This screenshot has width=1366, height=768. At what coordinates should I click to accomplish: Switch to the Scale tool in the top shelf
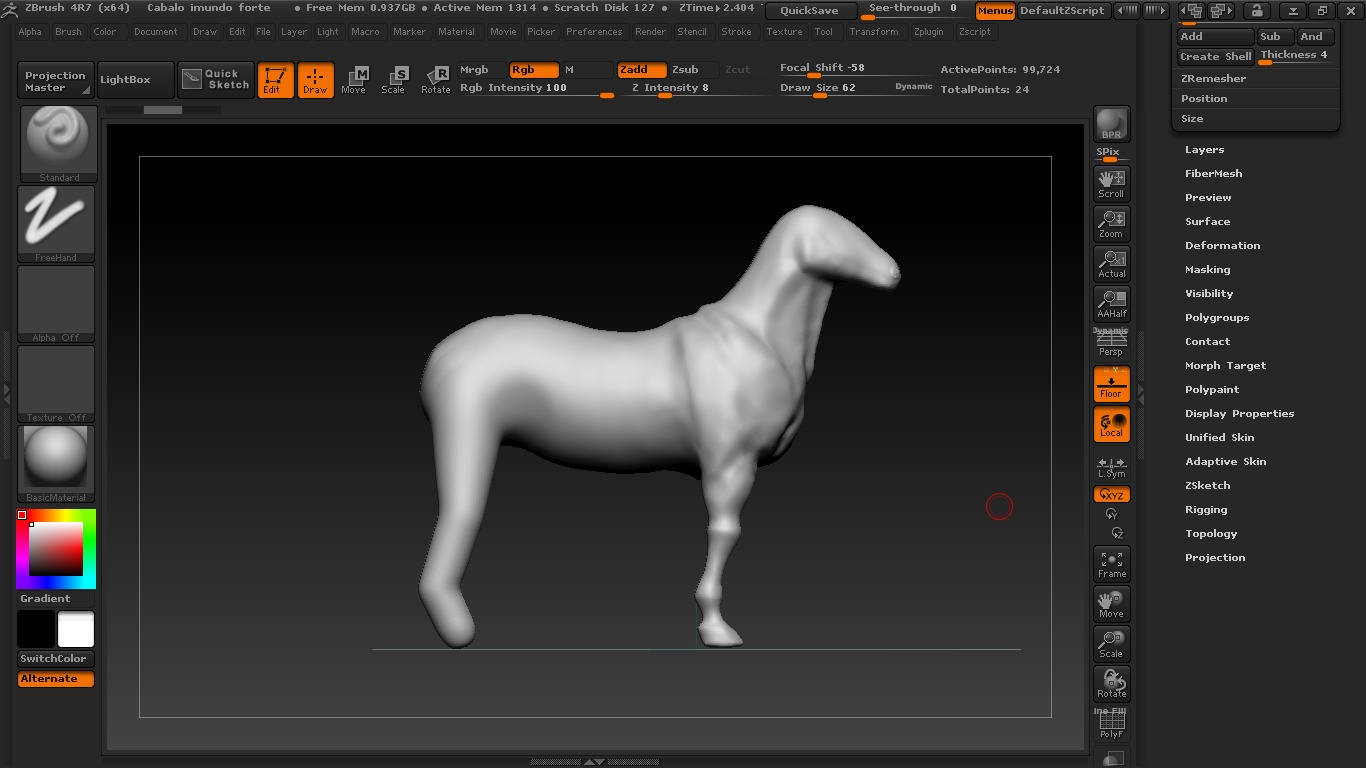click(394, 80)
